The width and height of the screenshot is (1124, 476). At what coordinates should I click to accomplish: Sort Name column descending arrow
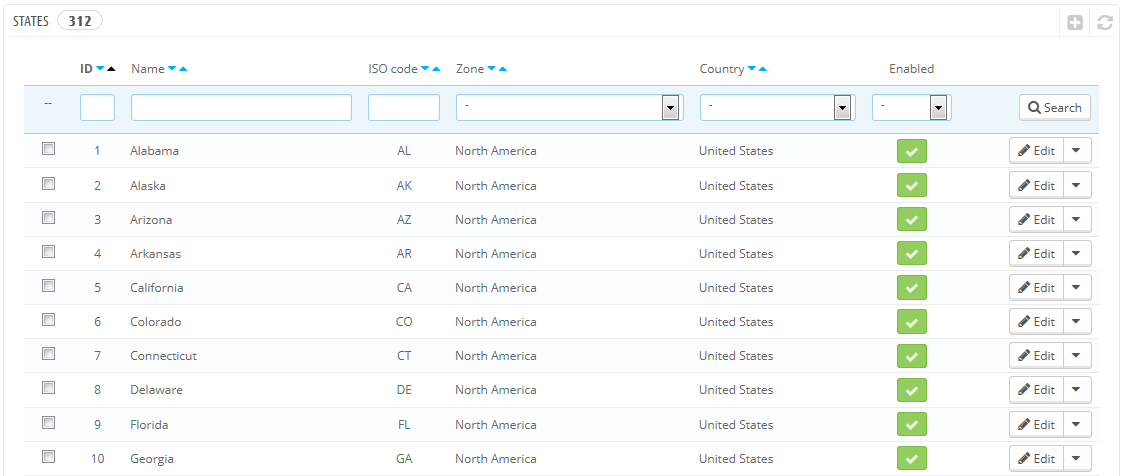(x=172, y=69)
